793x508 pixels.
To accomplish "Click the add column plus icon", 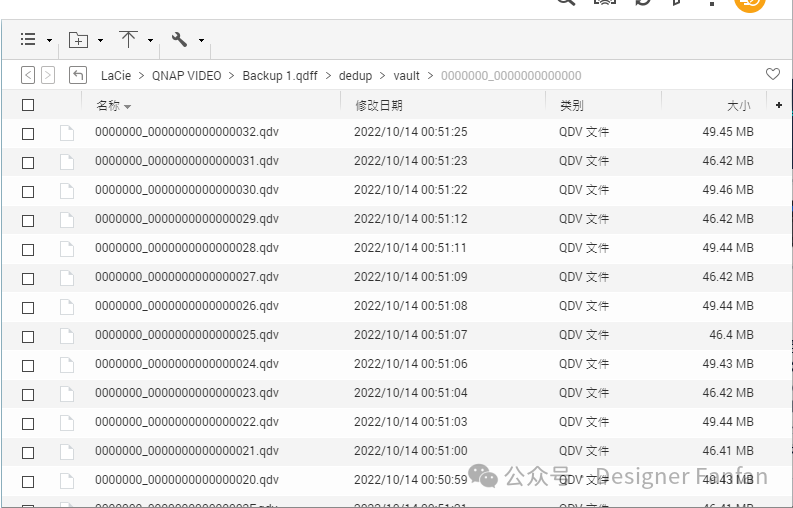I will (x=778, y=105).
